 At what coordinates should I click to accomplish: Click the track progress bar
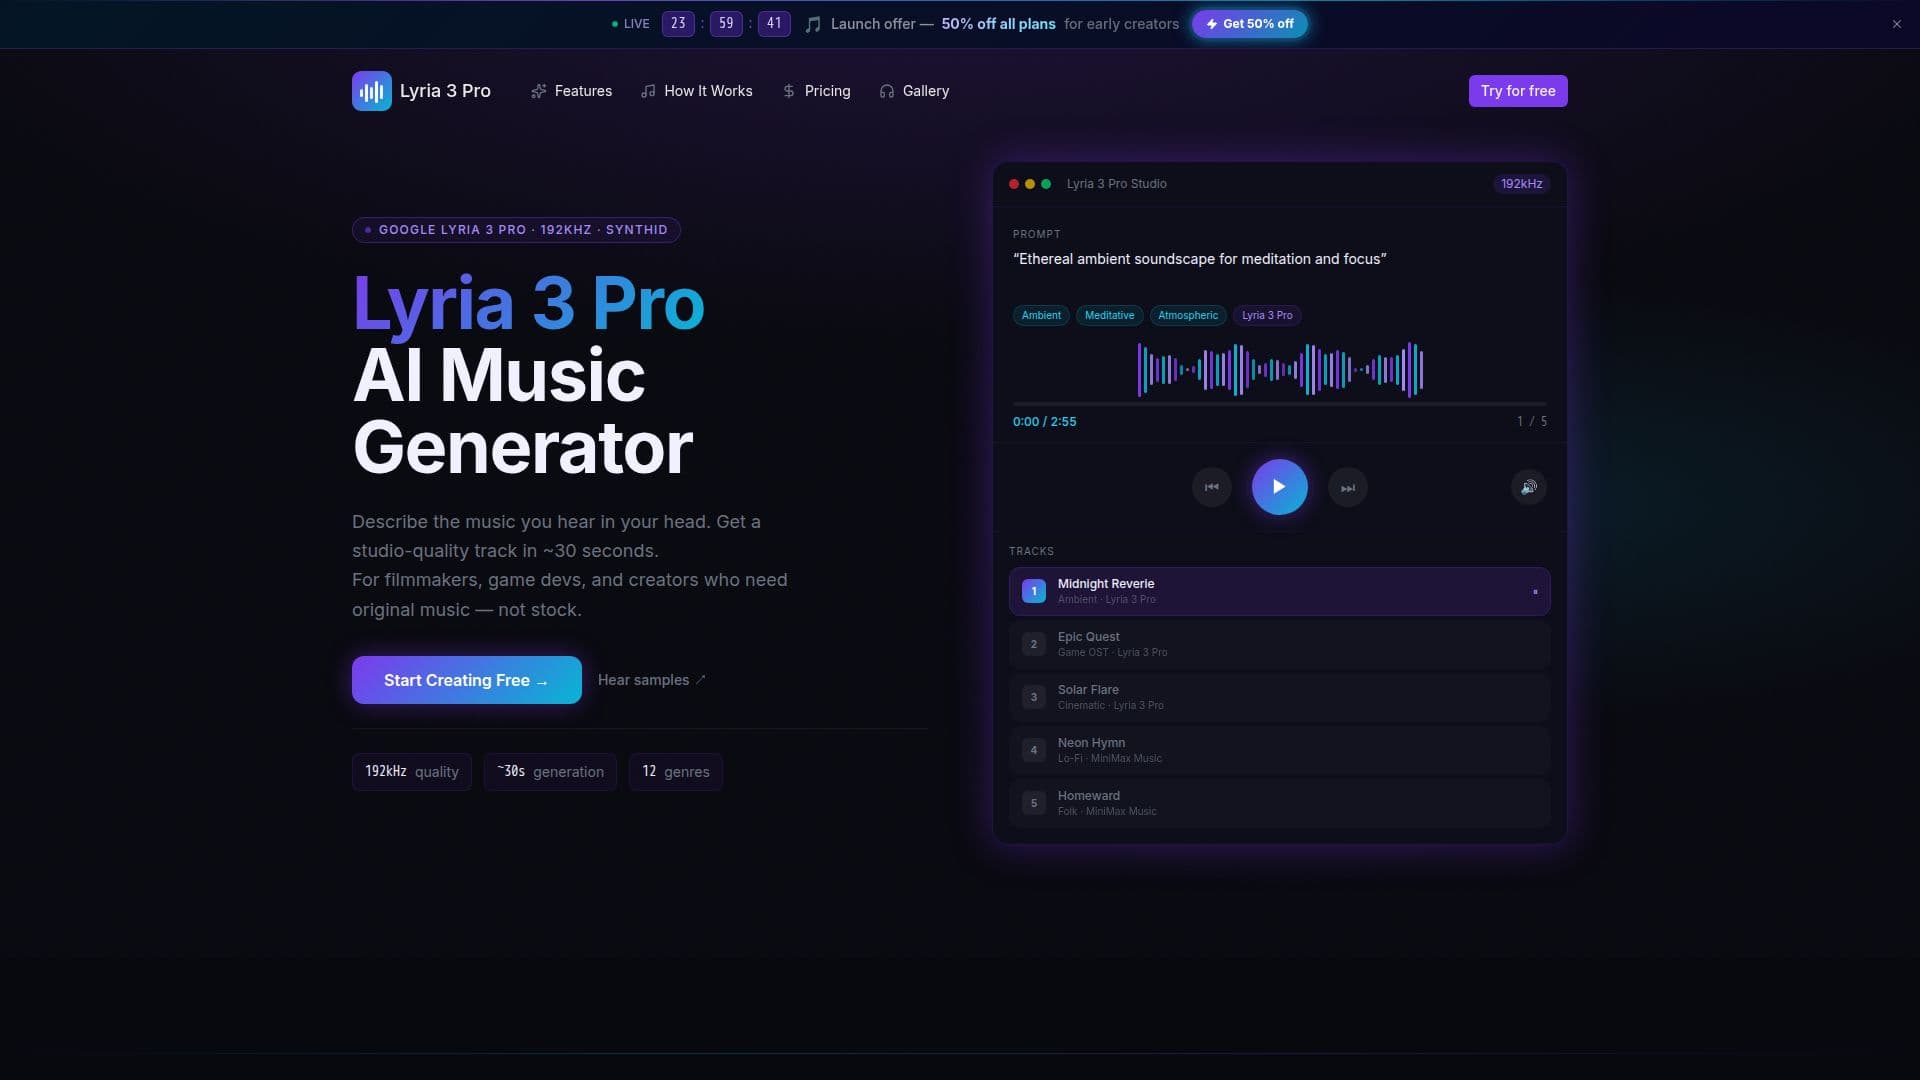[x=1279, y=404]
